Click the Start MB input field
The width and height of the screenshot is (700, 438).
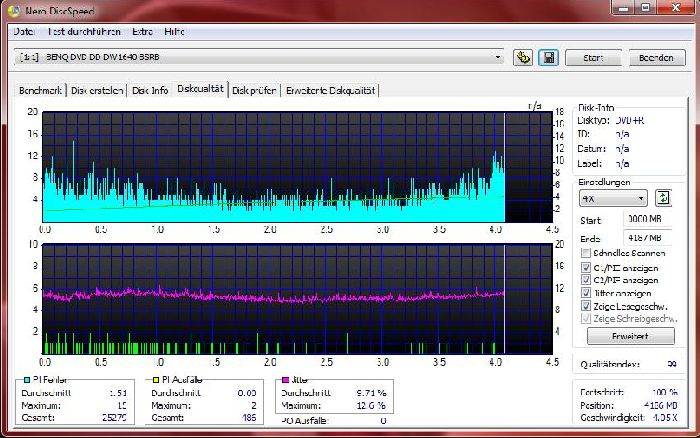[647, 219]
